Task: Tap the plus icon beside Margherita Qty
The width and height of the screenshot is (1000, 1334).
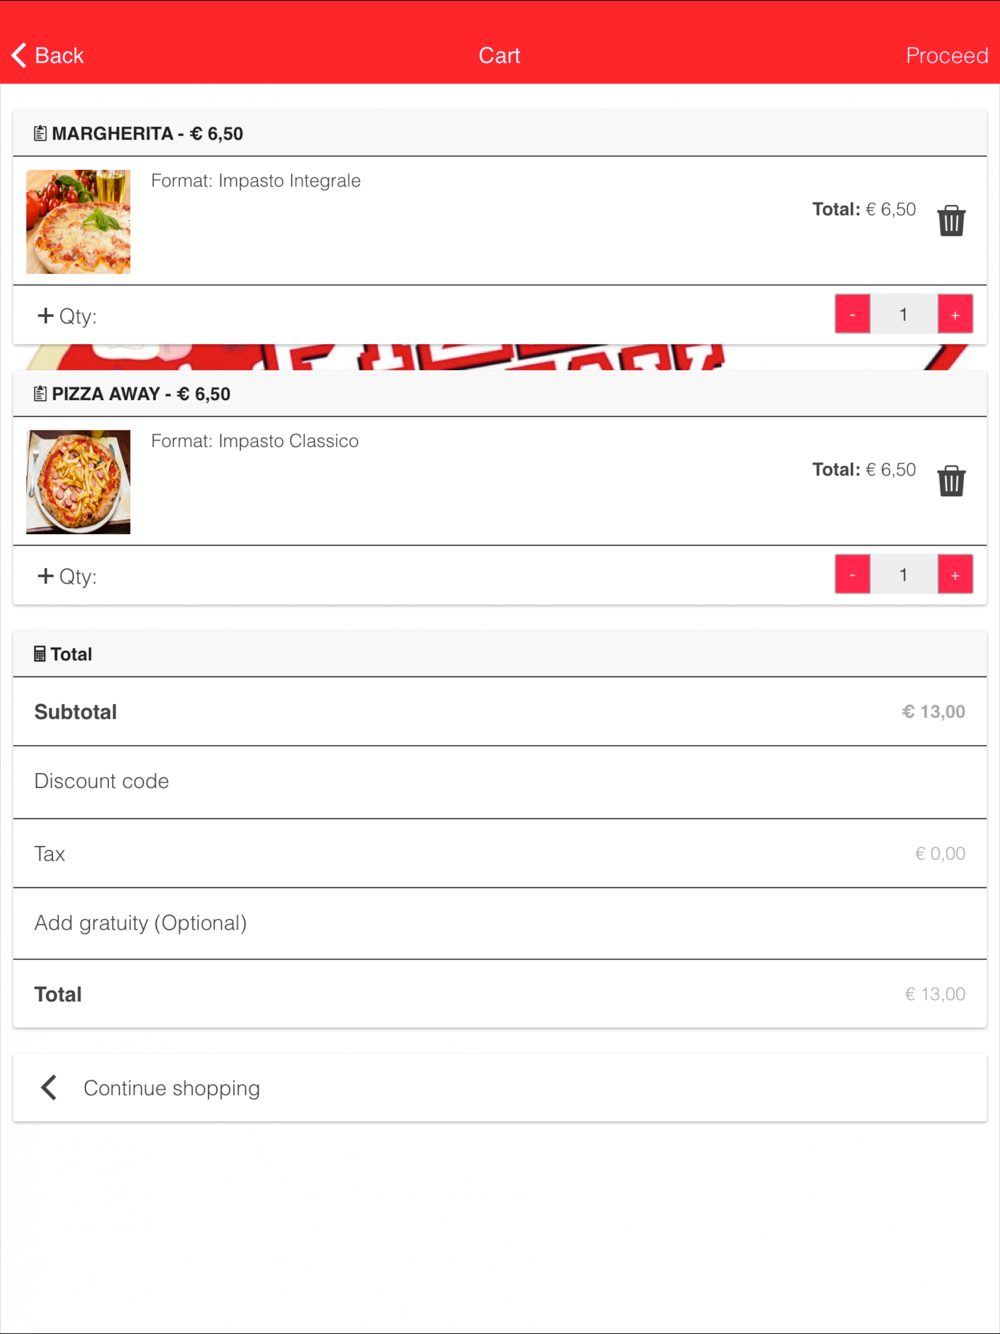Action: (45, 315)
